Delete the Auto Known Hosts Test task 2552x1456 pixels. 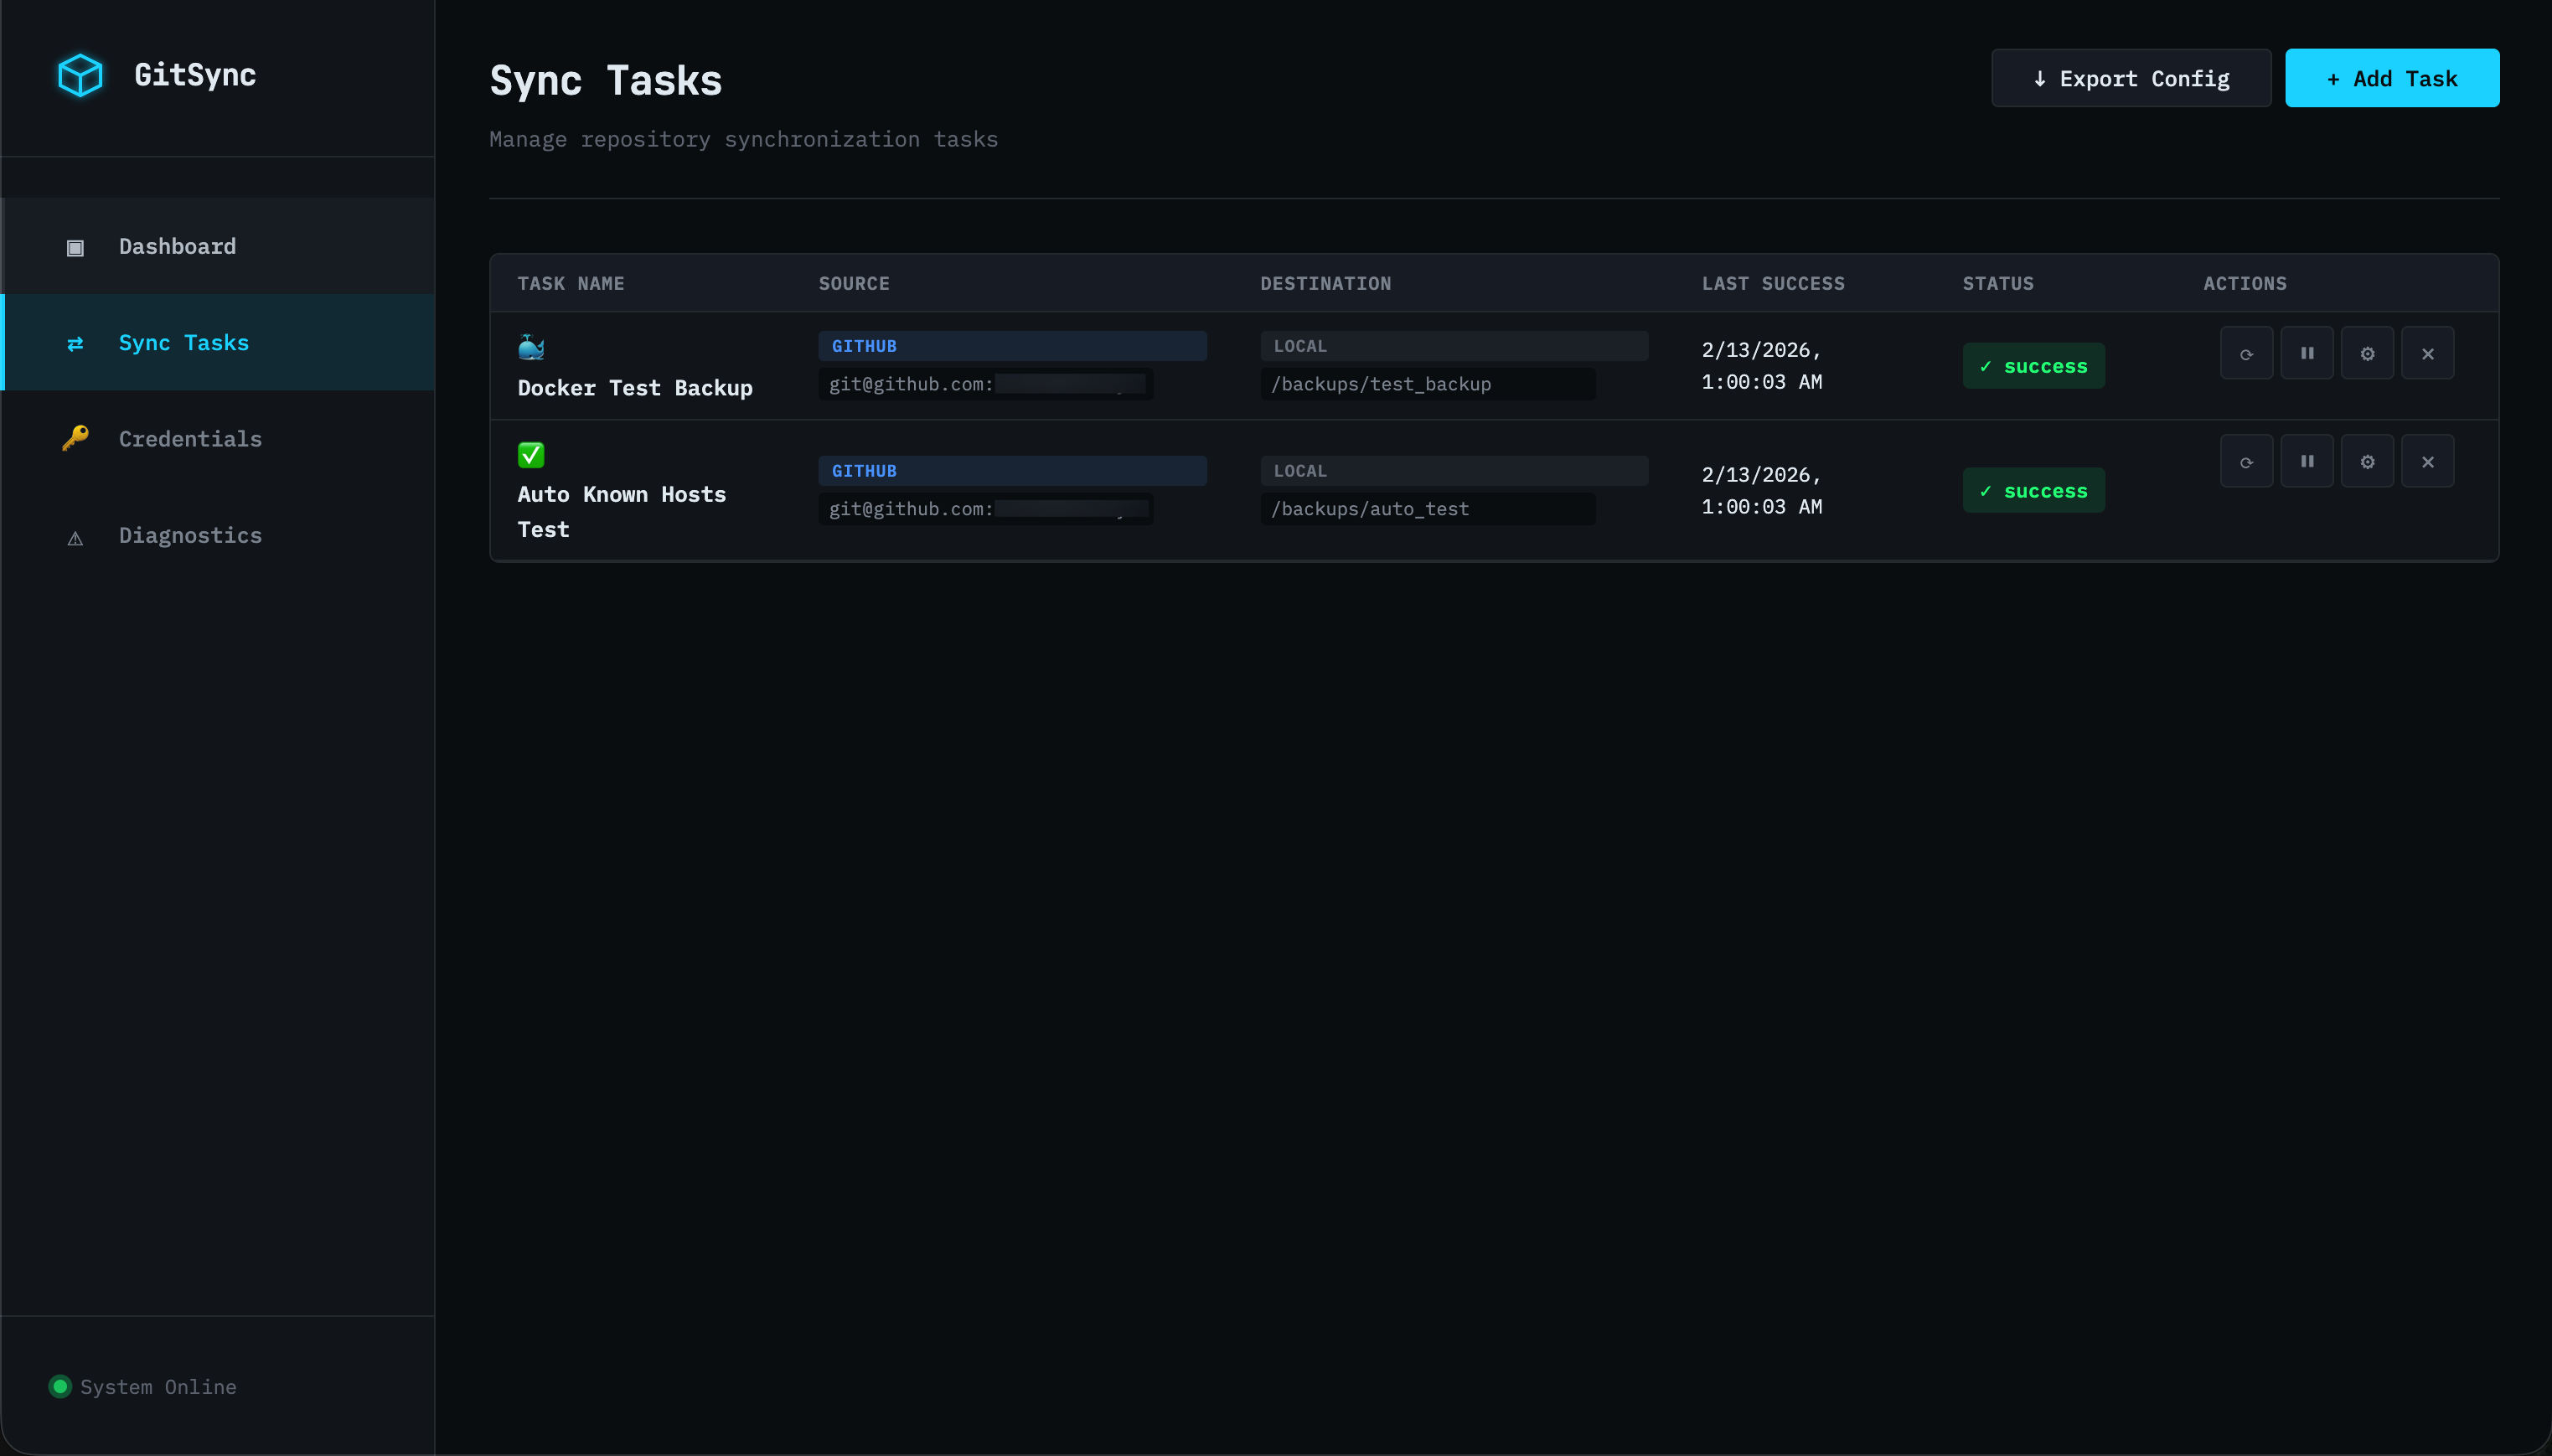coord(2427,461)
